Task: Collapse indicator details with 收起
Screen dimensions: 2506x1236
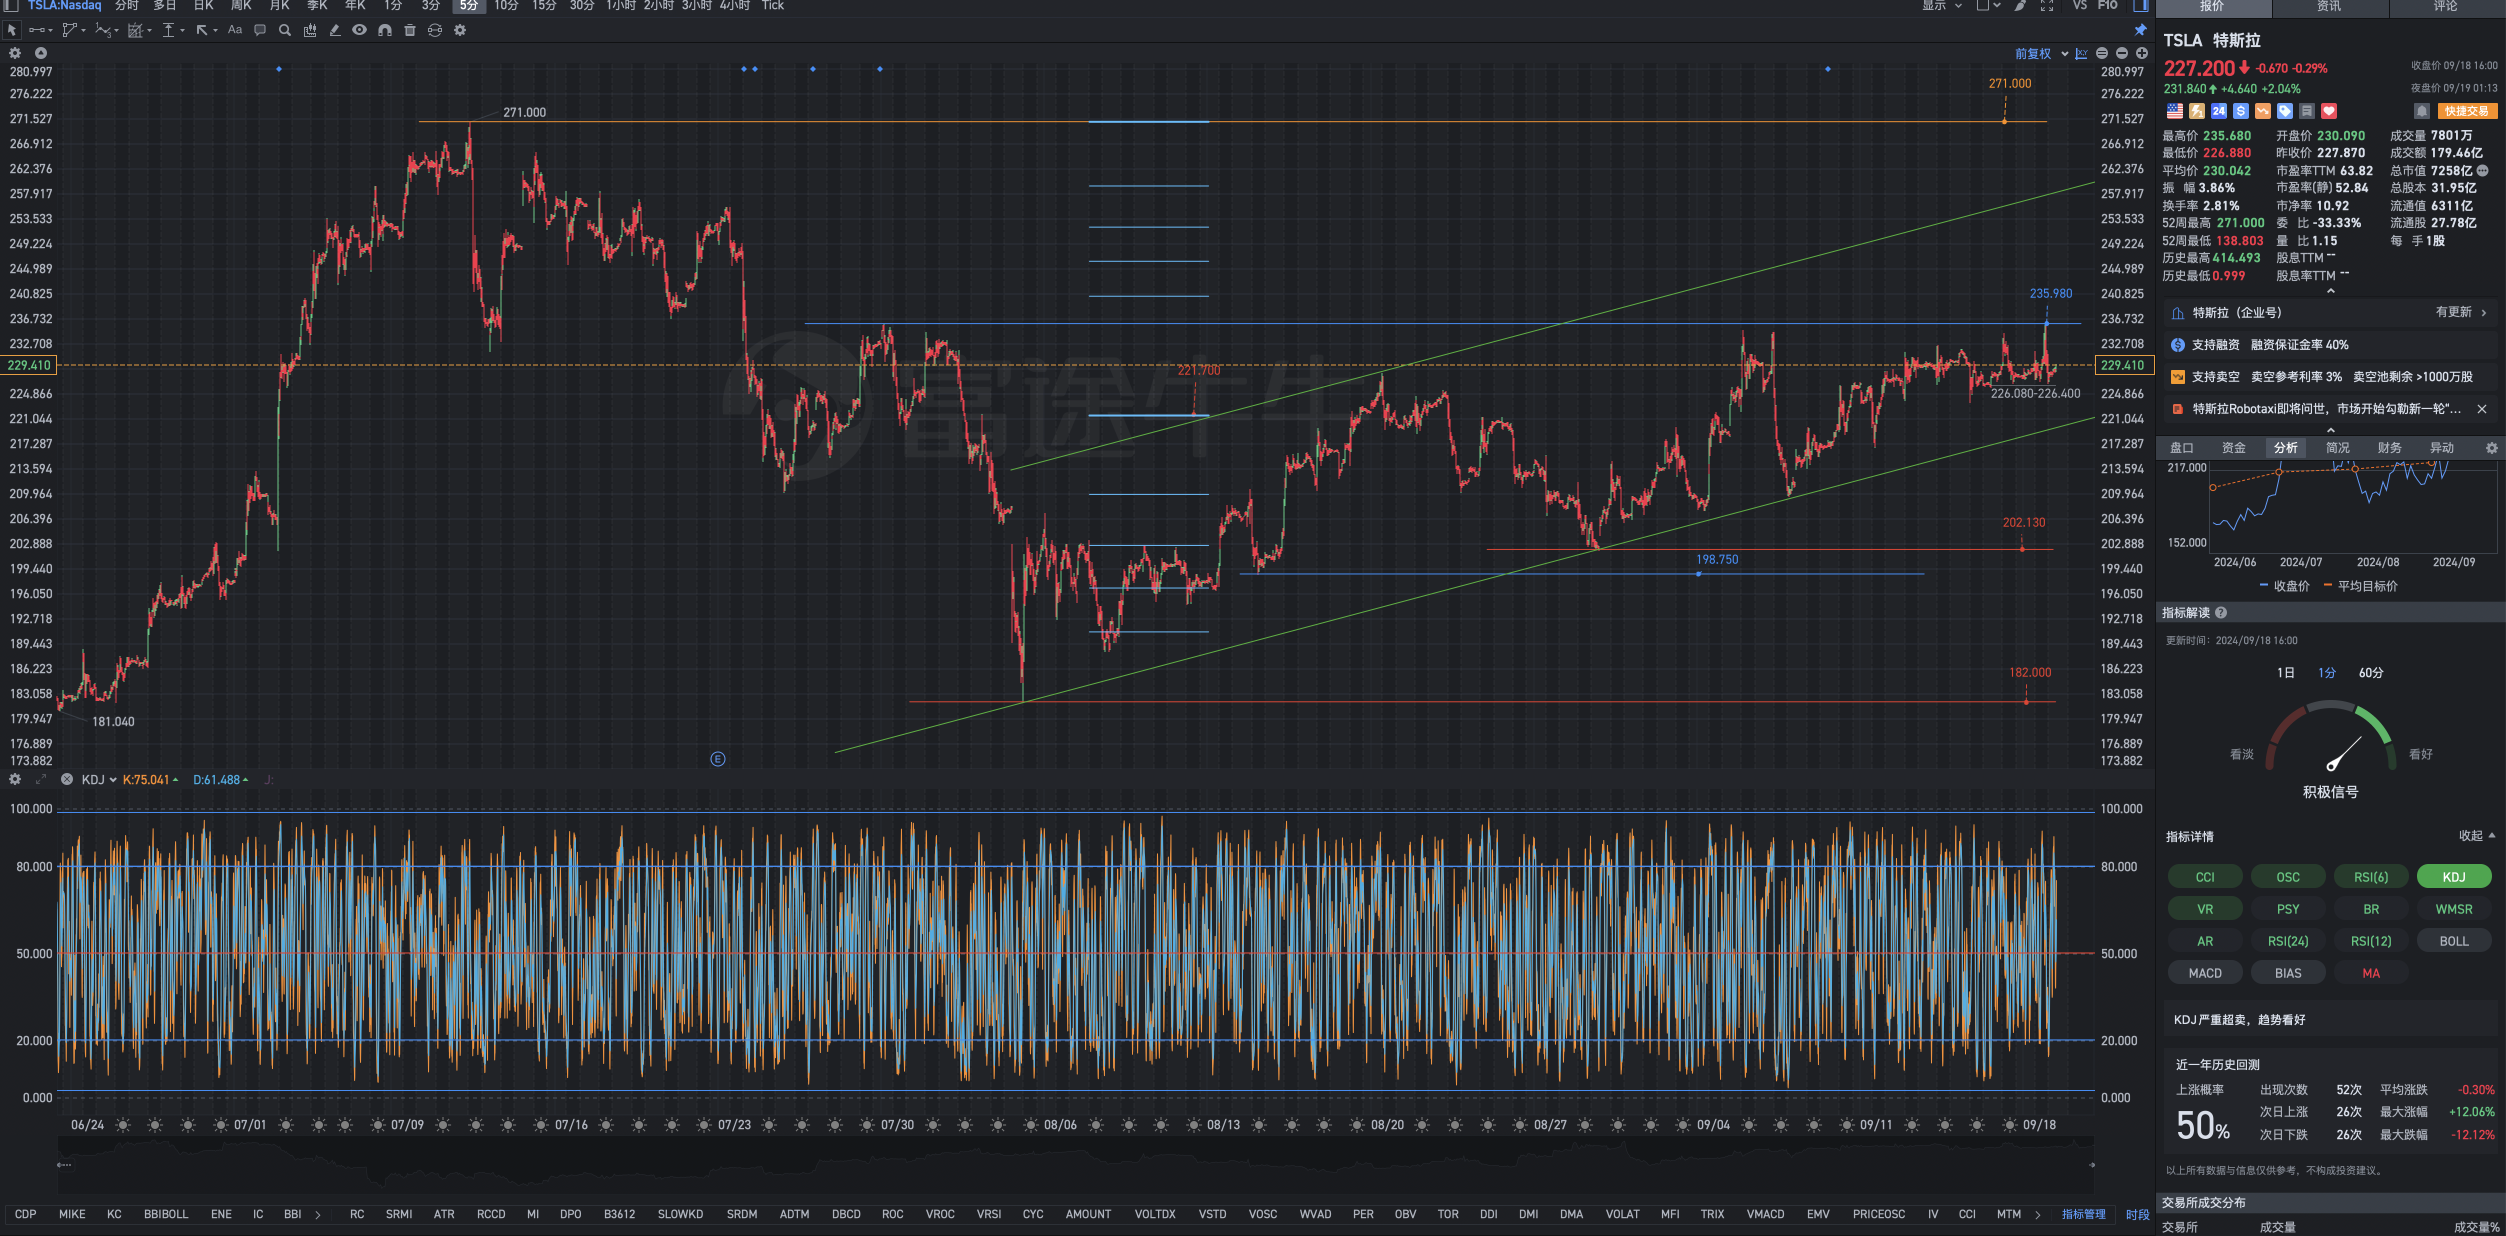Action: coord(2477,836)
